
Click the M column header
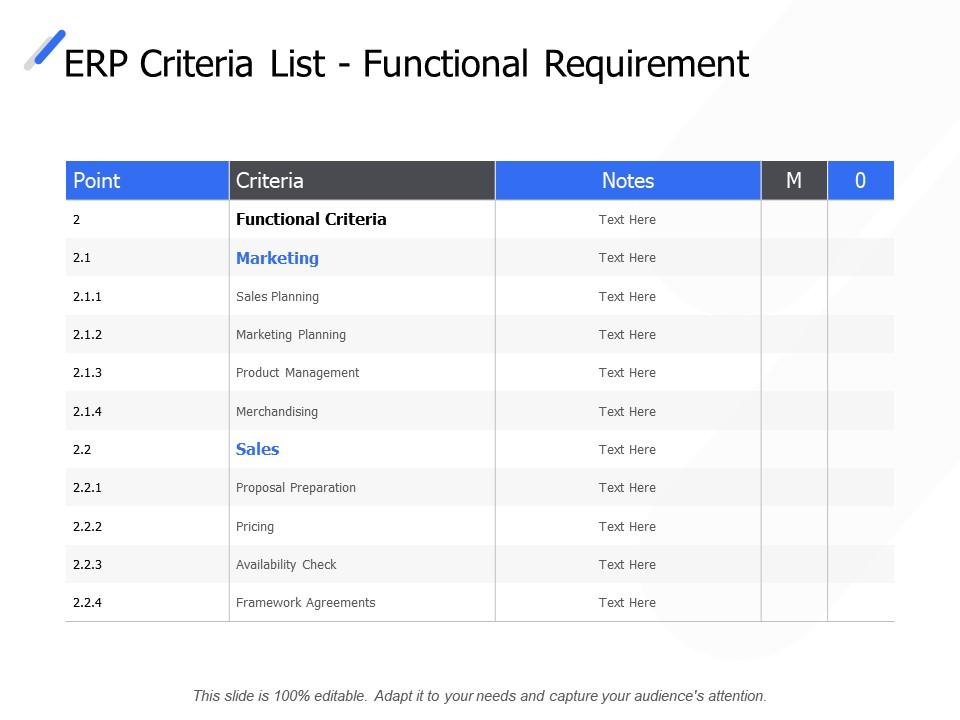[794, 181]
